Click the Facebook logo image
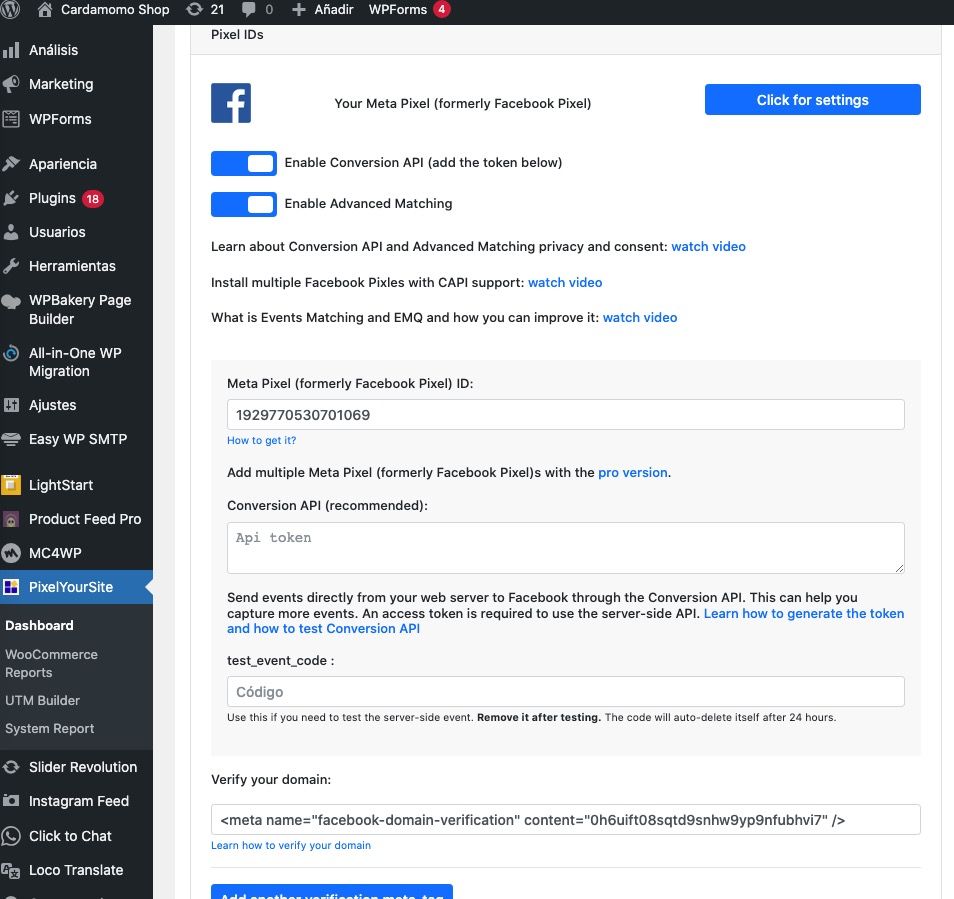954x899 pixels. [231, 103]
